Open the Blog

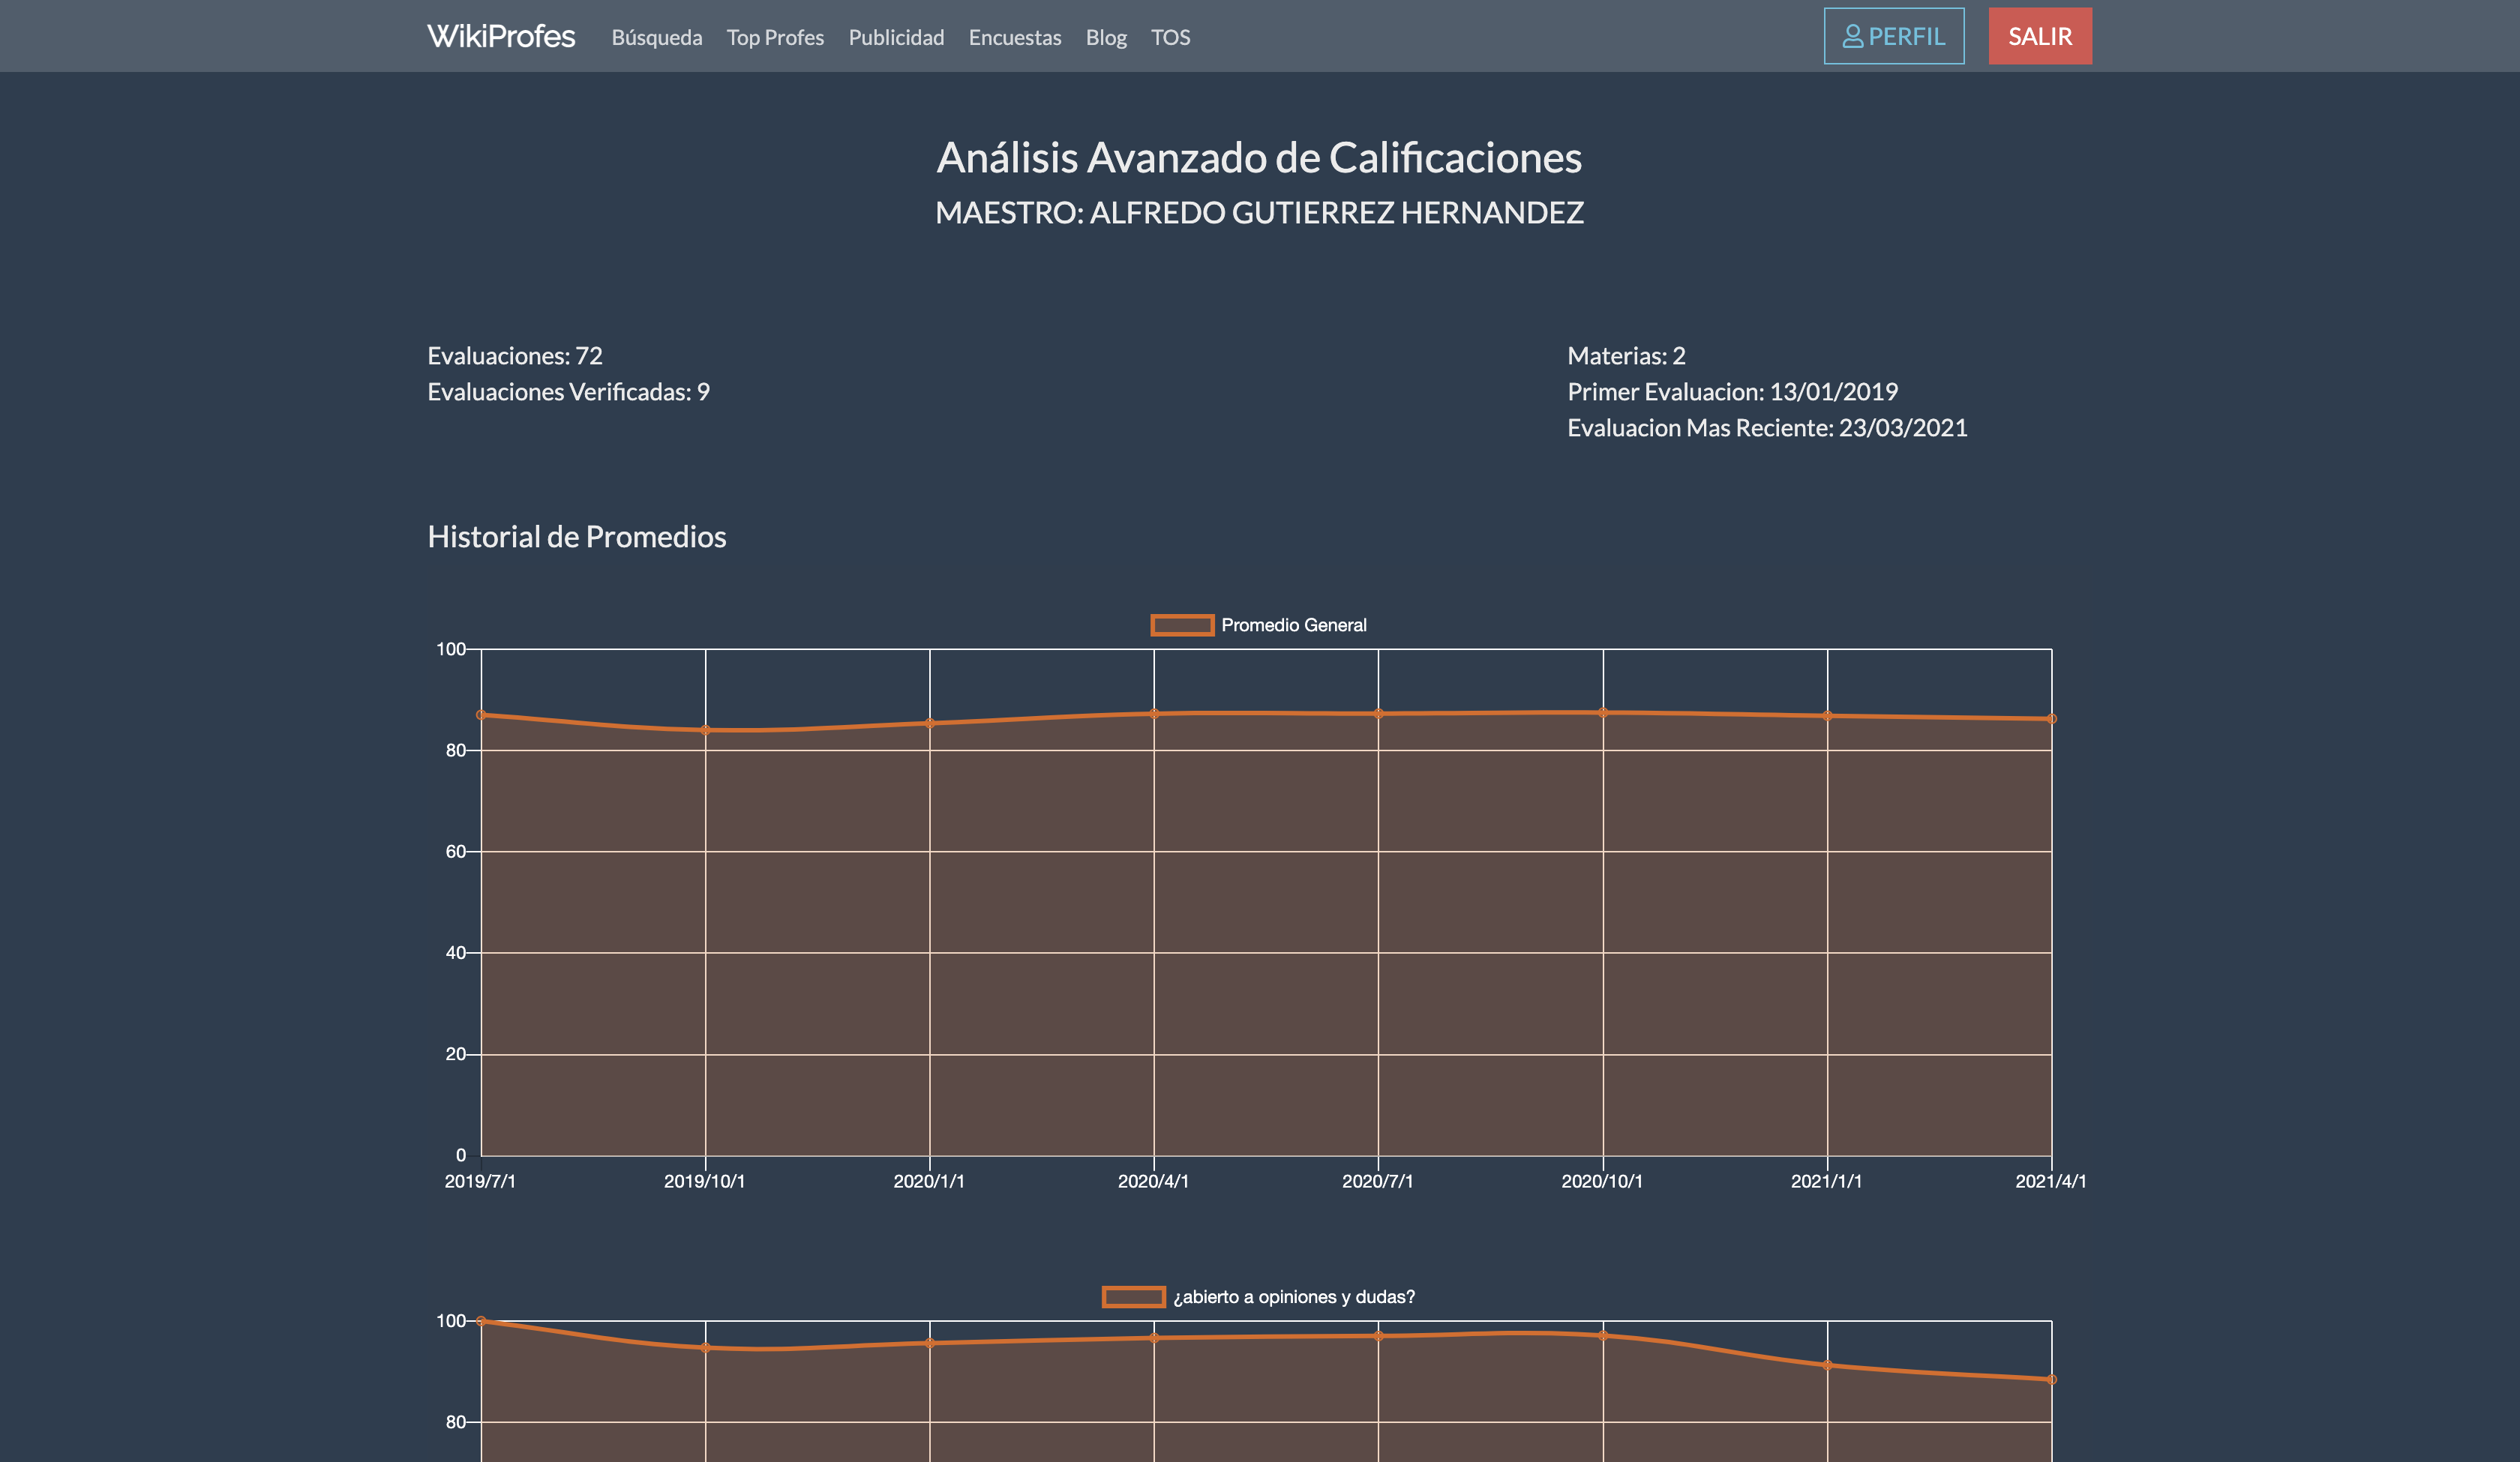pyautogui.click(x=1106, y=37)
